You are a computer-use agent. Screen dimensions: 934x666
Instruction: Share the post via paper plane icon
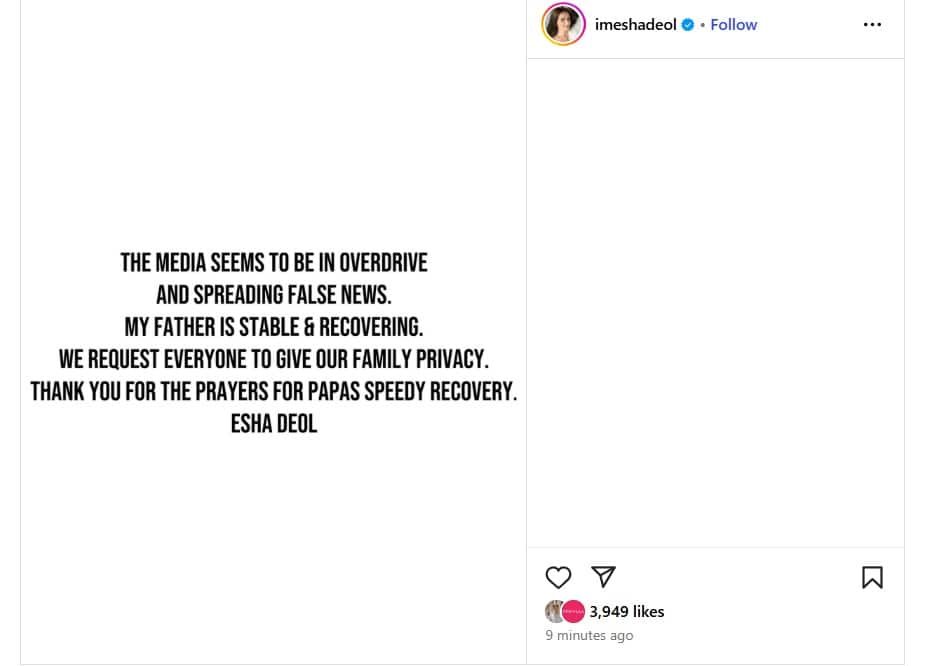603,576
